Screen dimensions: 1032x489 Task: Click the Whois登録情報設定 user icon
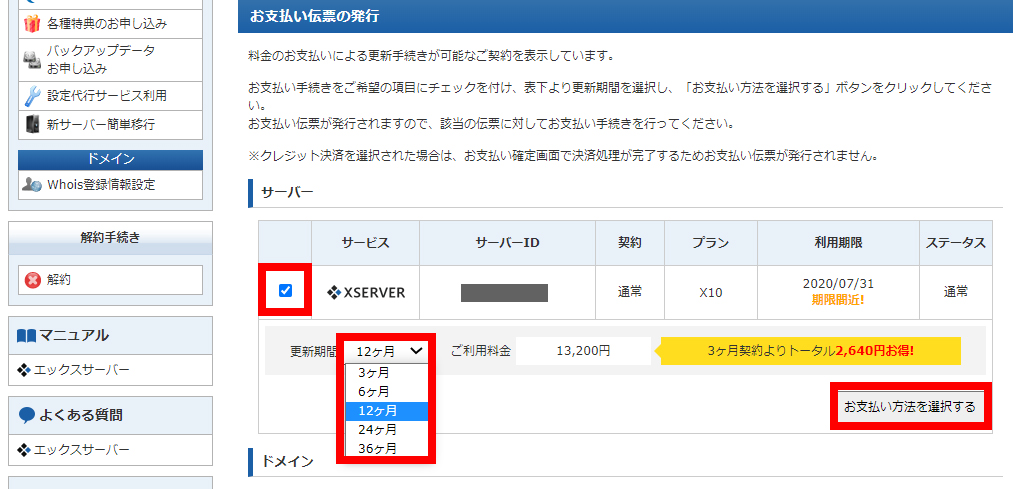coord(32,184)
